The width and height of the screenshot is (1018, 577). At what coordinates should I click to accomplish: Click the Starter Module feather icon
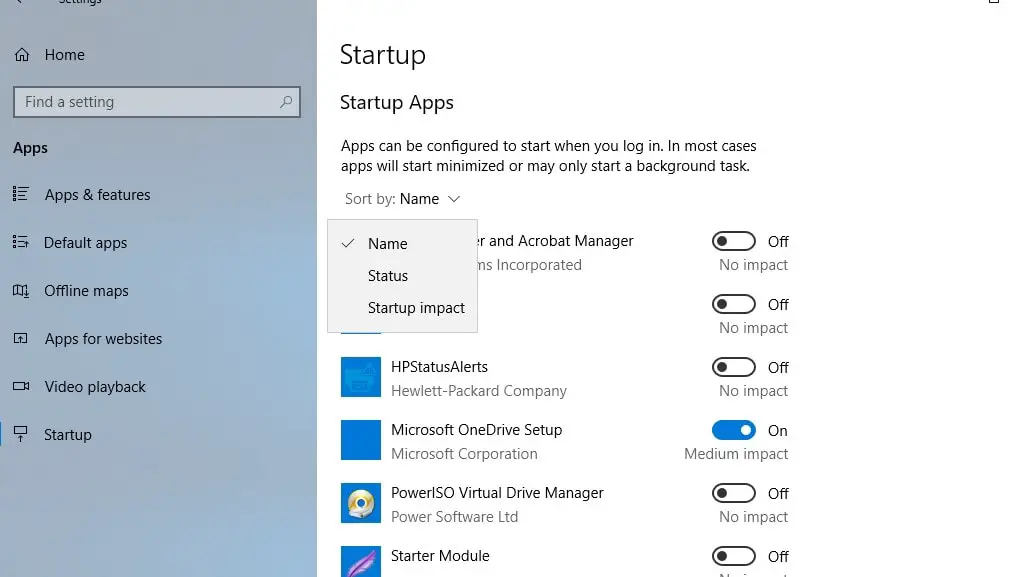pos(361,561)
